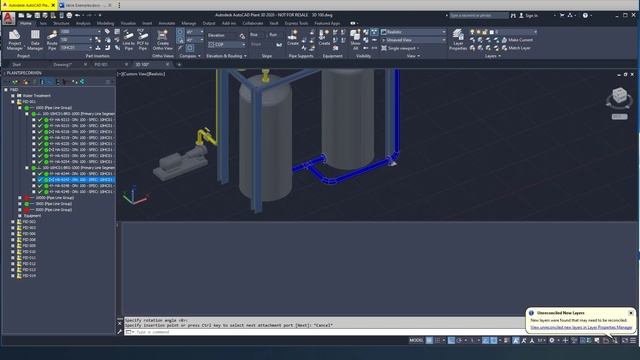The image size is (640, 360).
Task: Expand the 10000 (Pipe Line Group) node
Action: pyautogui.click(x=20, y=198)
